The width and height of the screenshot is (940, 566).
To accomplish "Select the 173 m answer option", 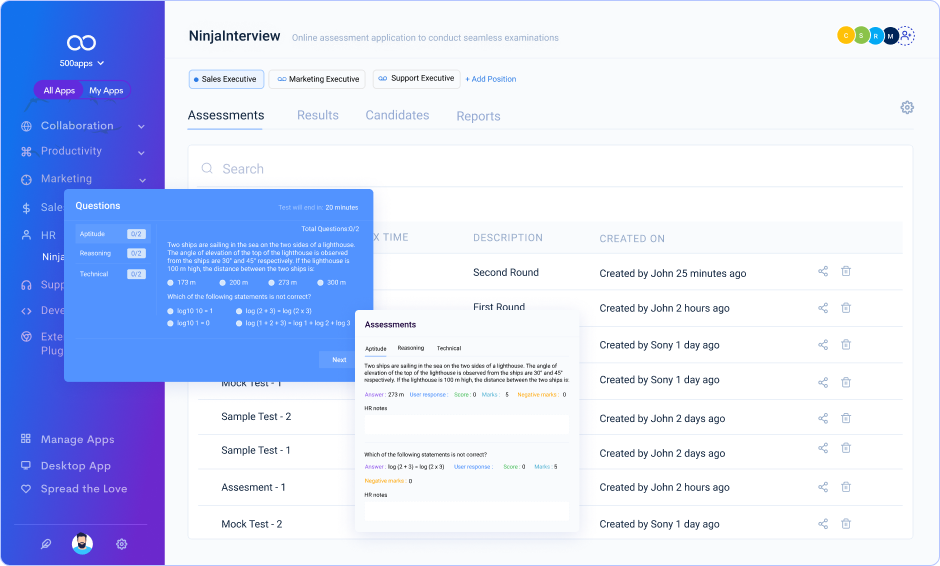I will click(171, 283).
